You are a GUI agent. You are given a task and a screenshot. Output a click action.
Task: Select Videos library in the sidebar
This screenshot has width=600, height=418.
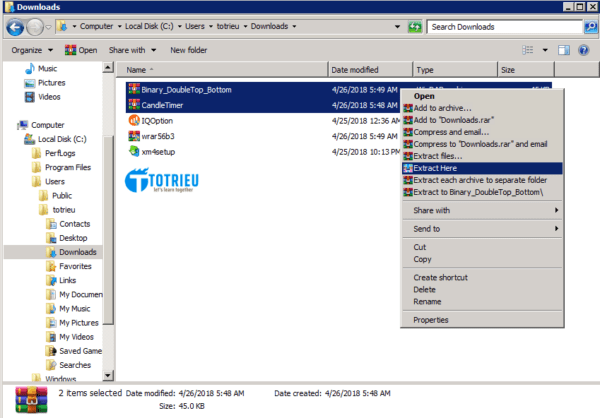pos(42,97)
